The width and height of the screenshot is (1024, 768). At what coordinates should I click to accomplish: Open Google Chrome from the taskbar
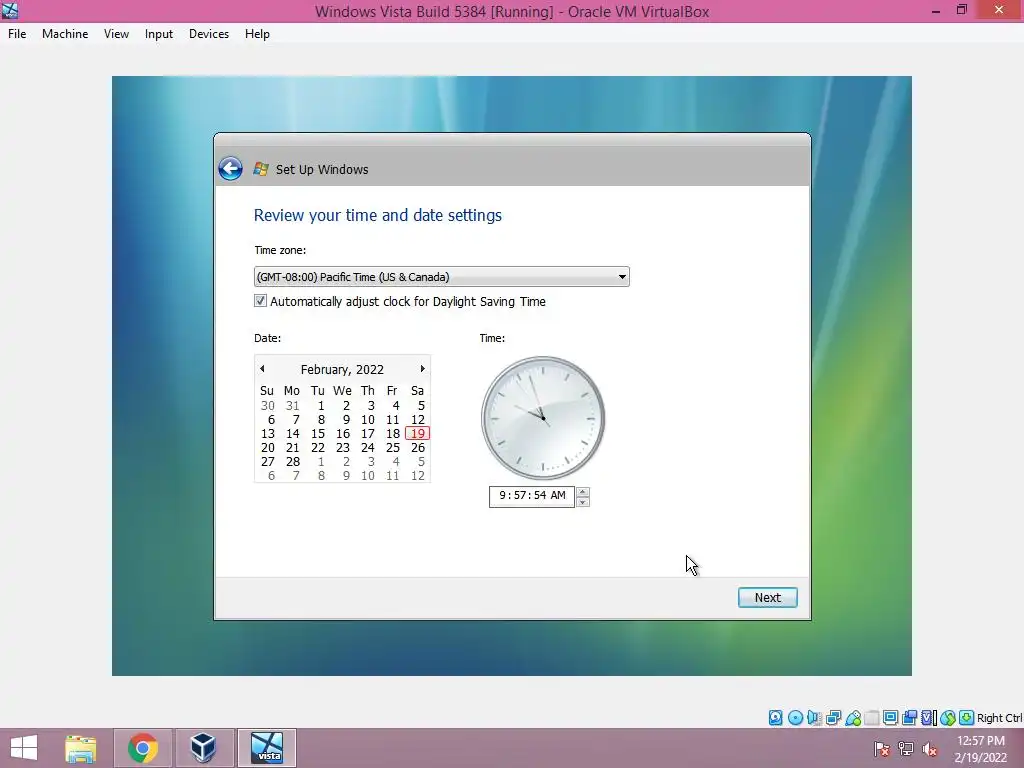[x=142, y=748]
